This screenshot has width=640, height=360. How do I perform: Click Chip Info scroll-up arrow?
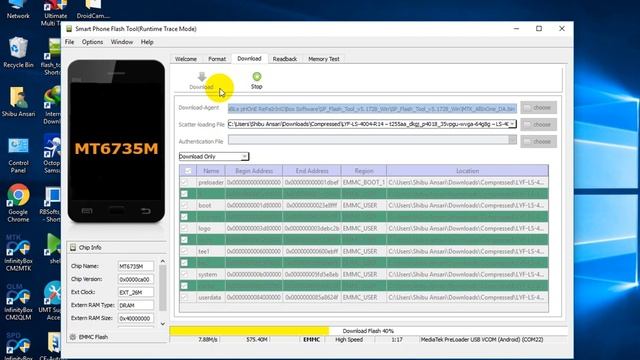pyautogui.click(x=162, y=261)
